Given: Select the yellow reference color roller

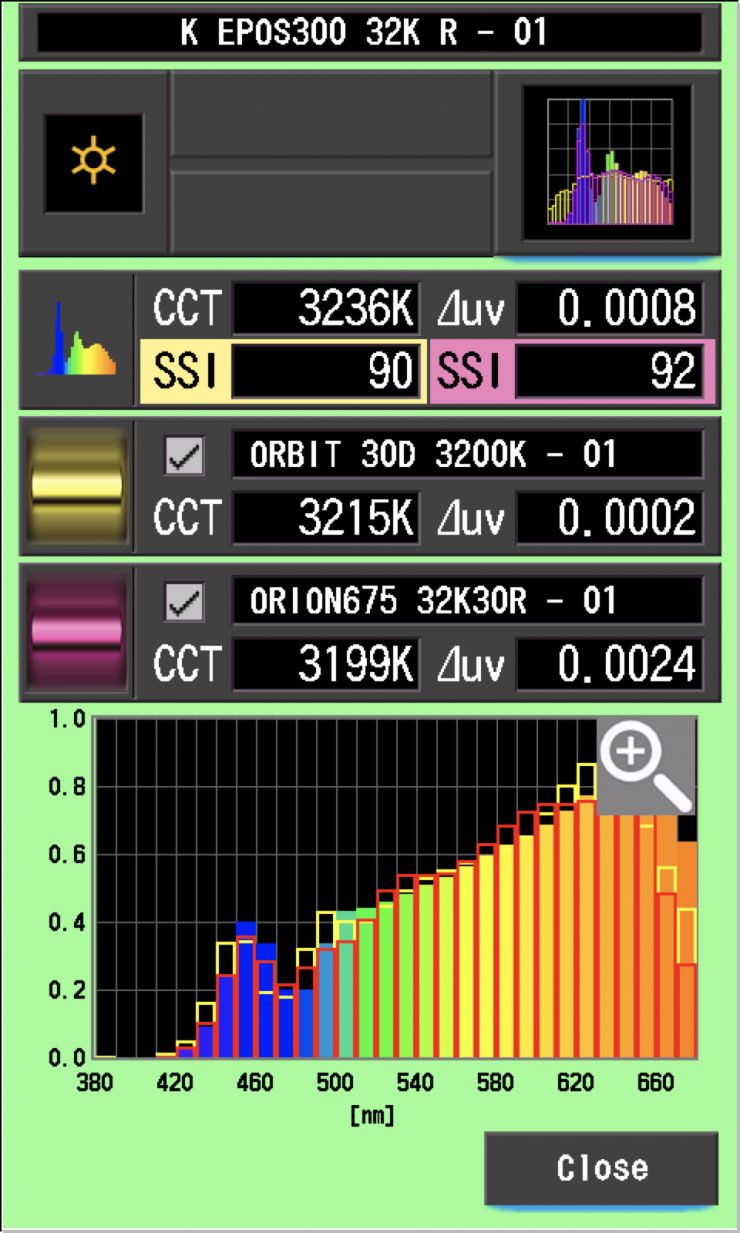Looking at the screenshot, I should pyautogui.click(x=77, y=487).
